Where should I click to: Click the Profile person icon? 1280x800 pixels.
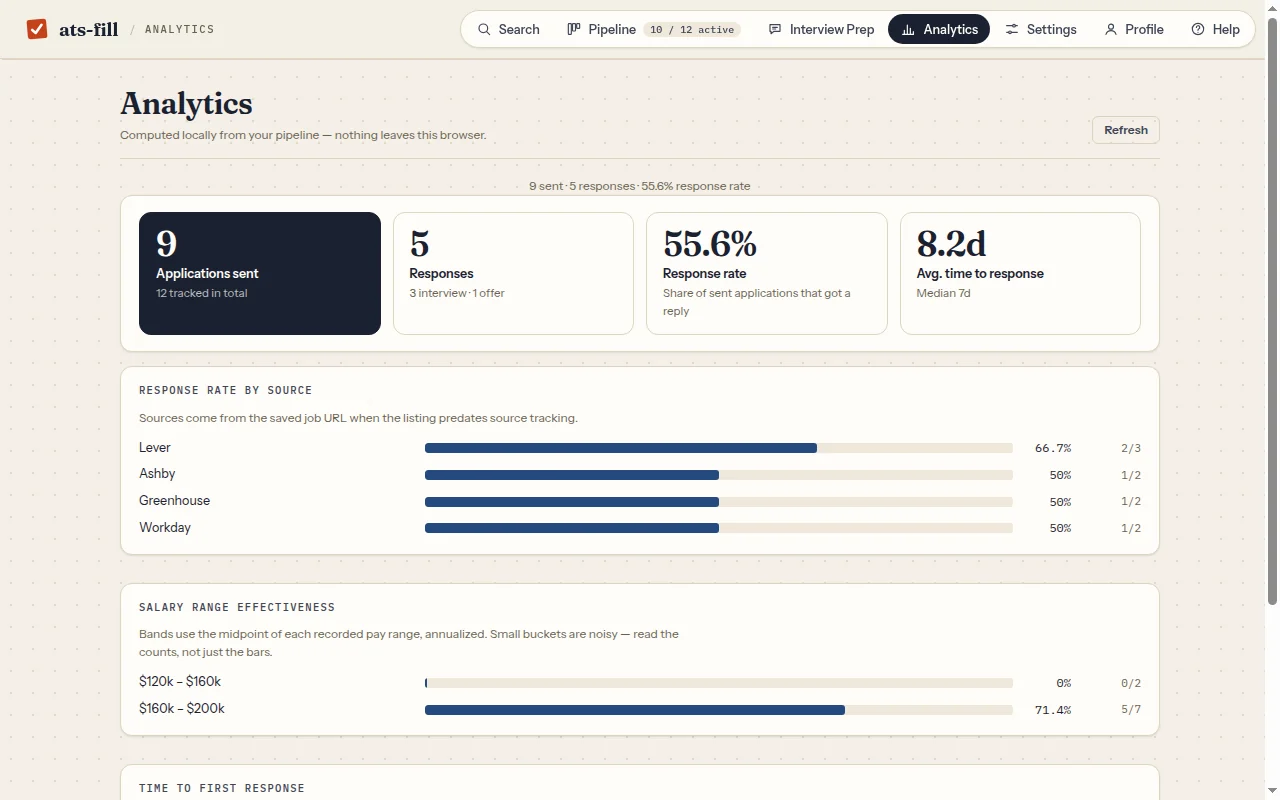tap(1111, 29)
